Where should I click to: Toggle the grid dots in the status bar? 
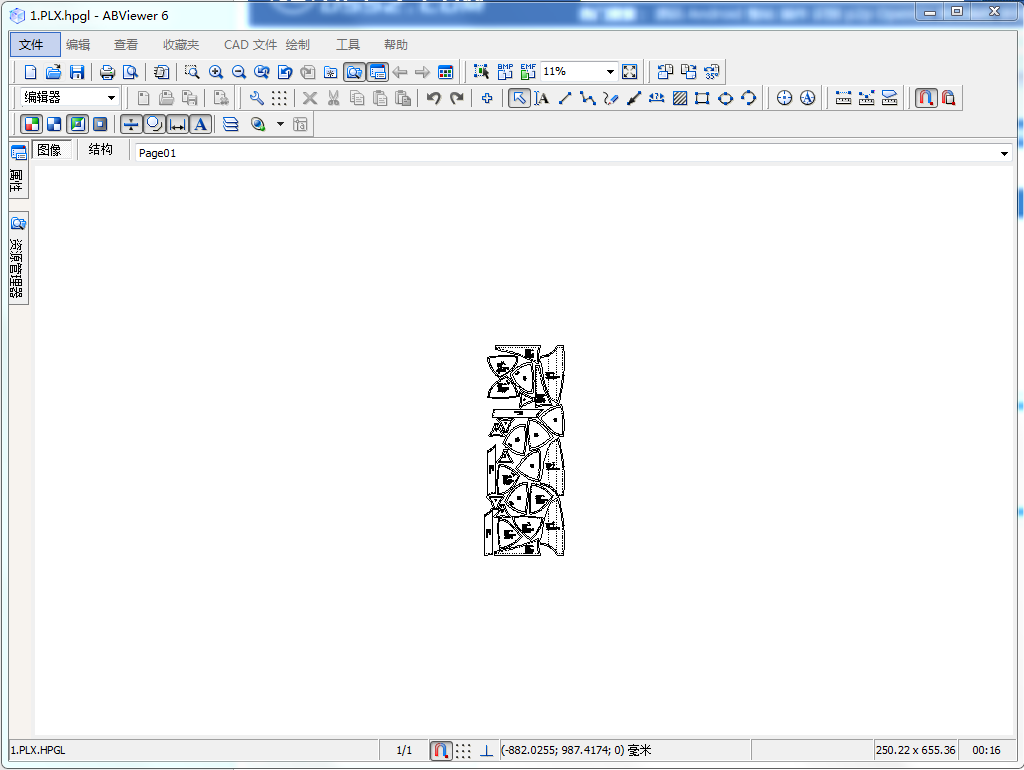coord(464,750)
